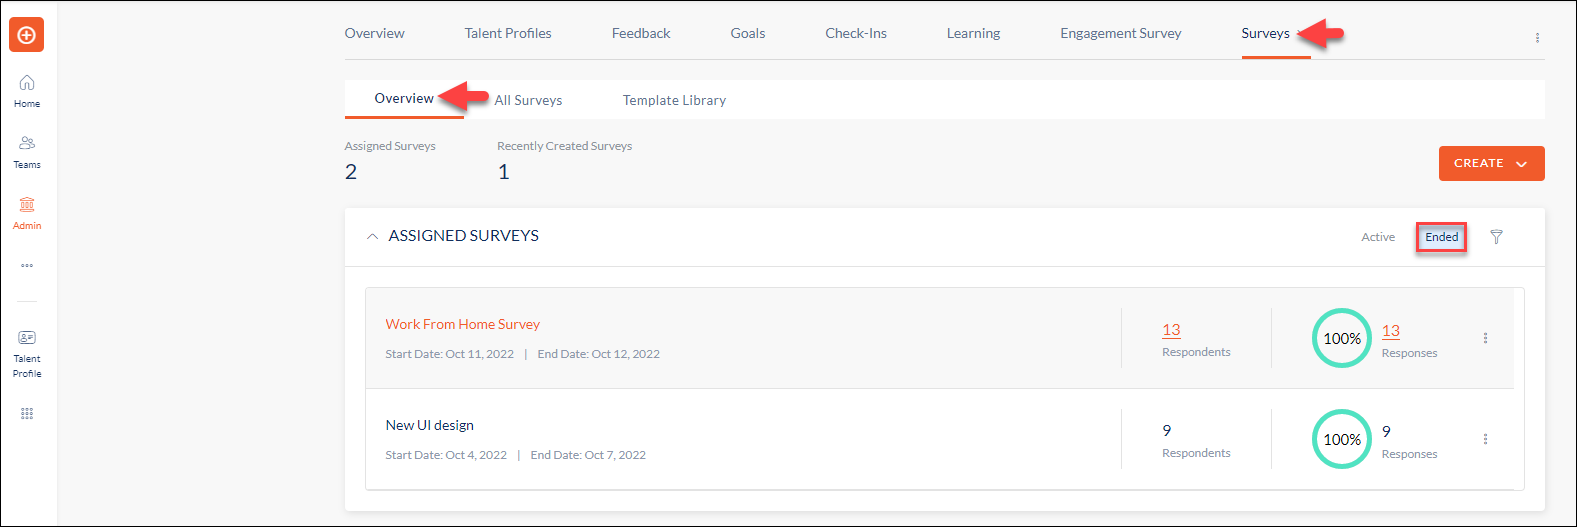Screen dimensions: 1577x527
Task: Open options menu for Work From Home Survey
Action: tap(1485, 338)
